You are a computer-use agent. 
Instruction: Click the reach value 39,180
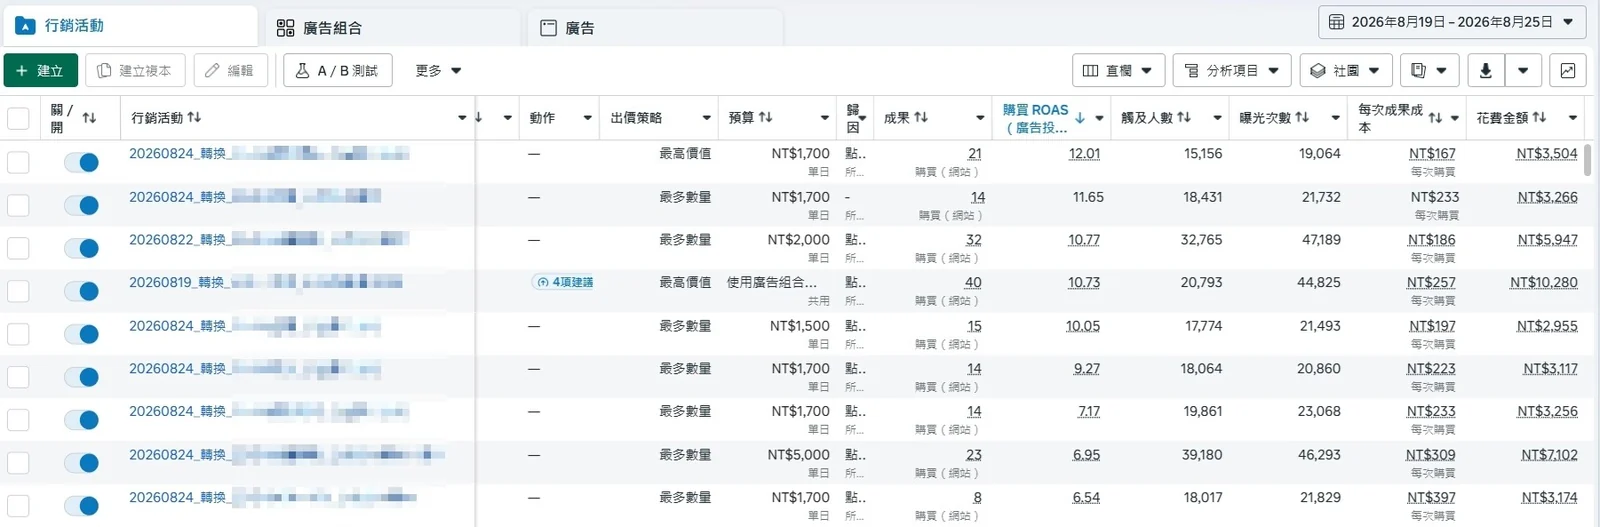1202,455
